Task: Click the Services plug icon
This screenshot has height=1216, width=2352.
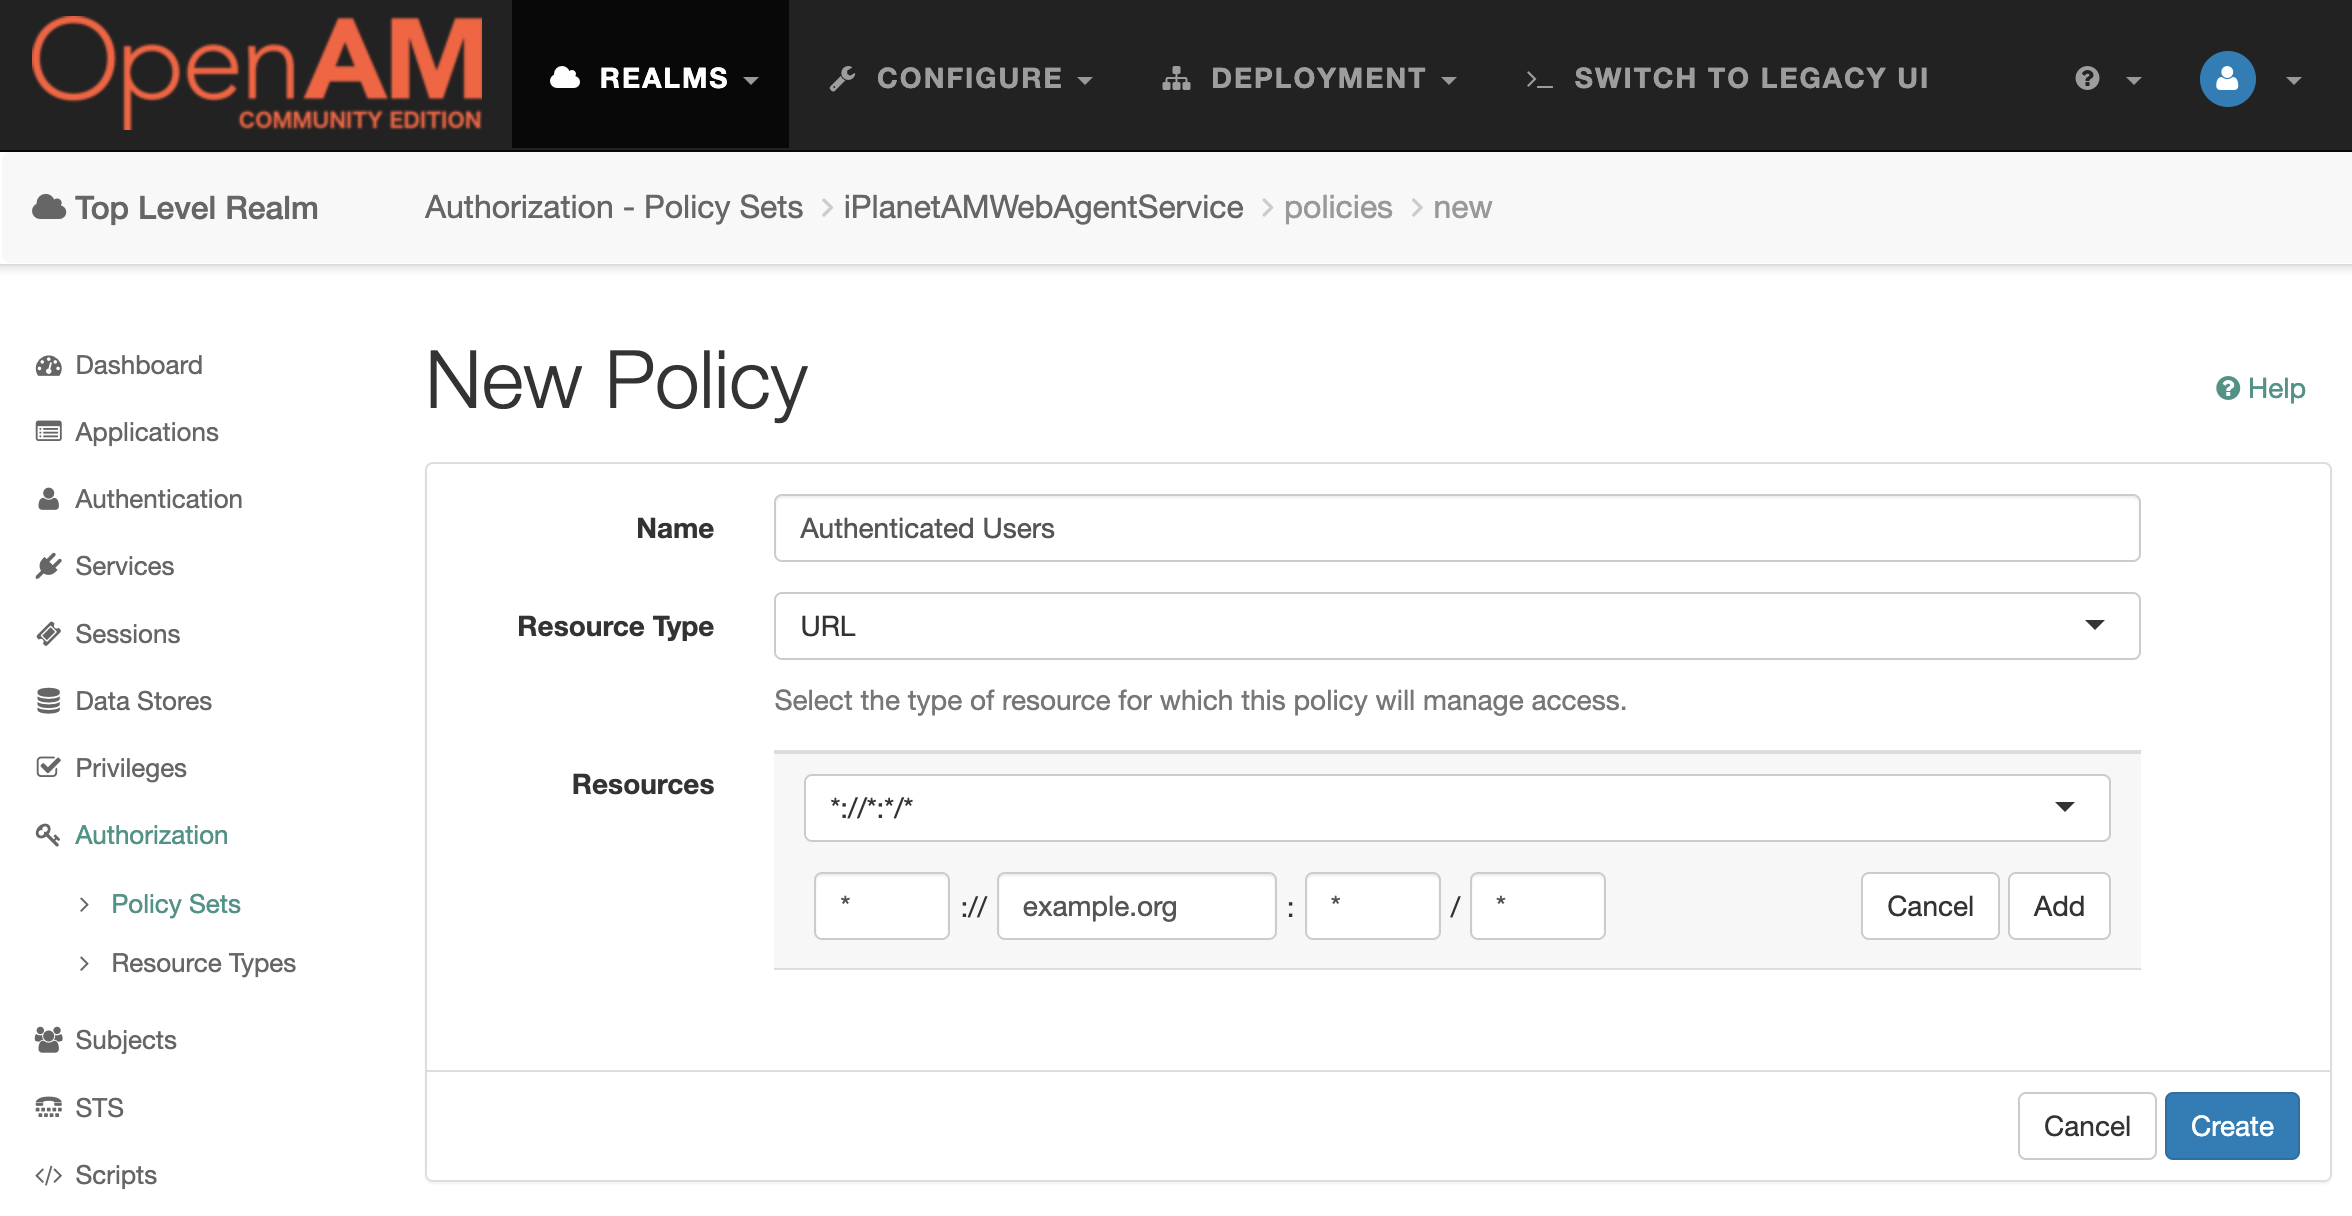Action: [48, 567]
